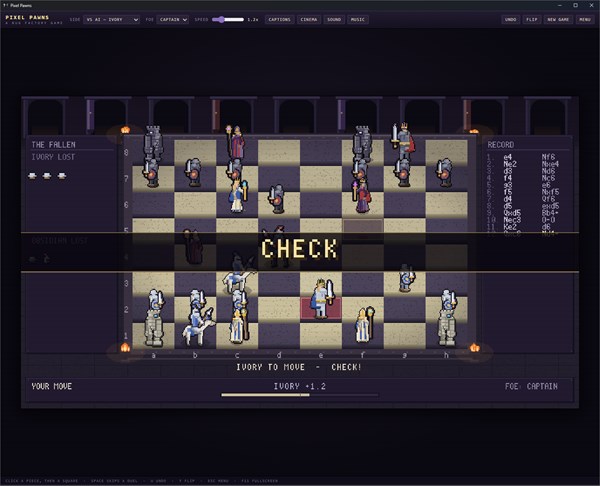The image size is (600, 486).
Task: Click the empty d2 square
Action: 279,310
